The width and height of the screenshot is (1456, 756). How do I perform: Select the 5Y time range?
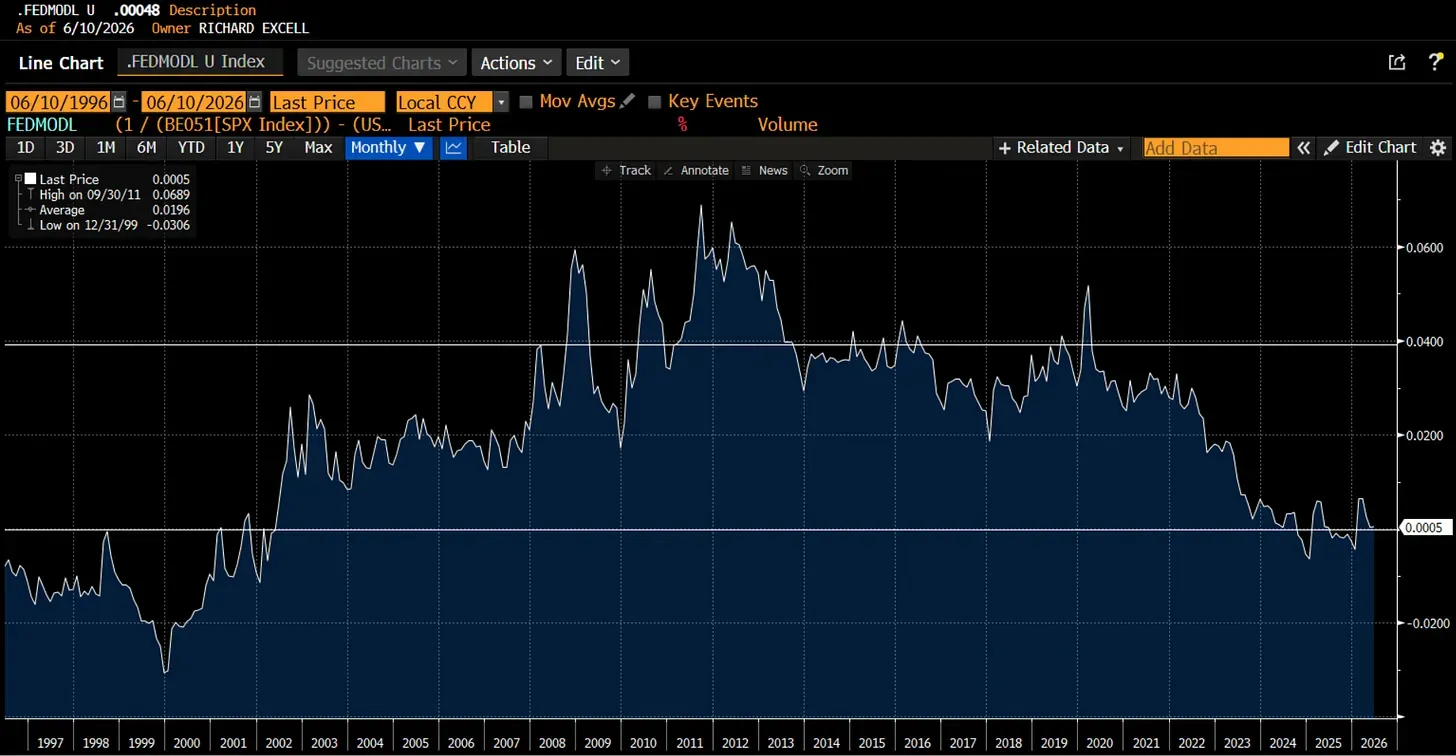click(x=273, y=148)
